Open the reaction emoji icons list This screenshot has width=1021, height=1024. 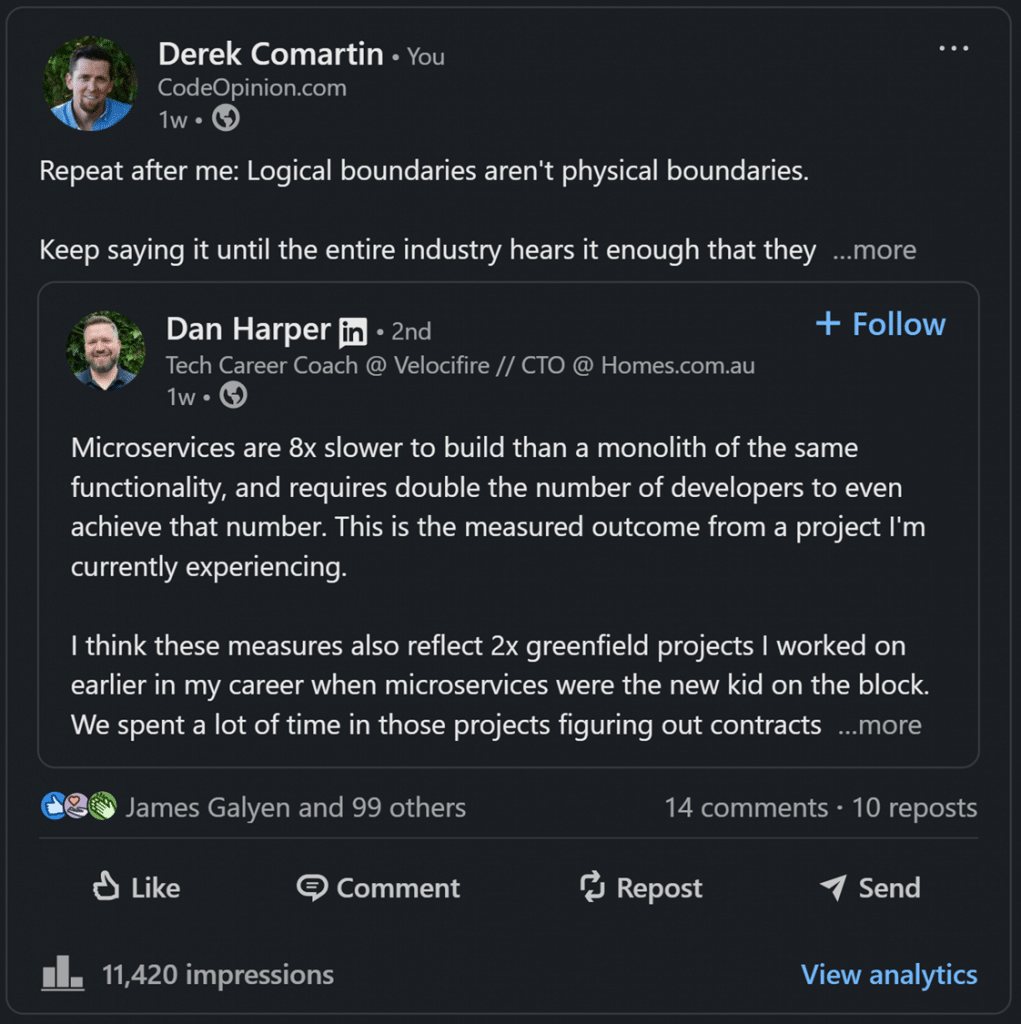(79, 807)
